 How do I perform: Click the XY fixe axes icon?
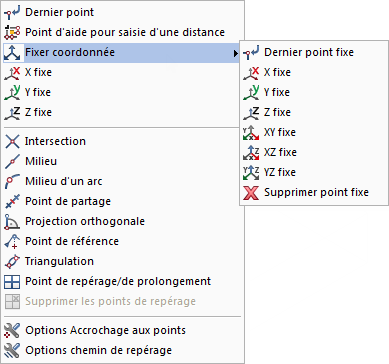(251, 133)
